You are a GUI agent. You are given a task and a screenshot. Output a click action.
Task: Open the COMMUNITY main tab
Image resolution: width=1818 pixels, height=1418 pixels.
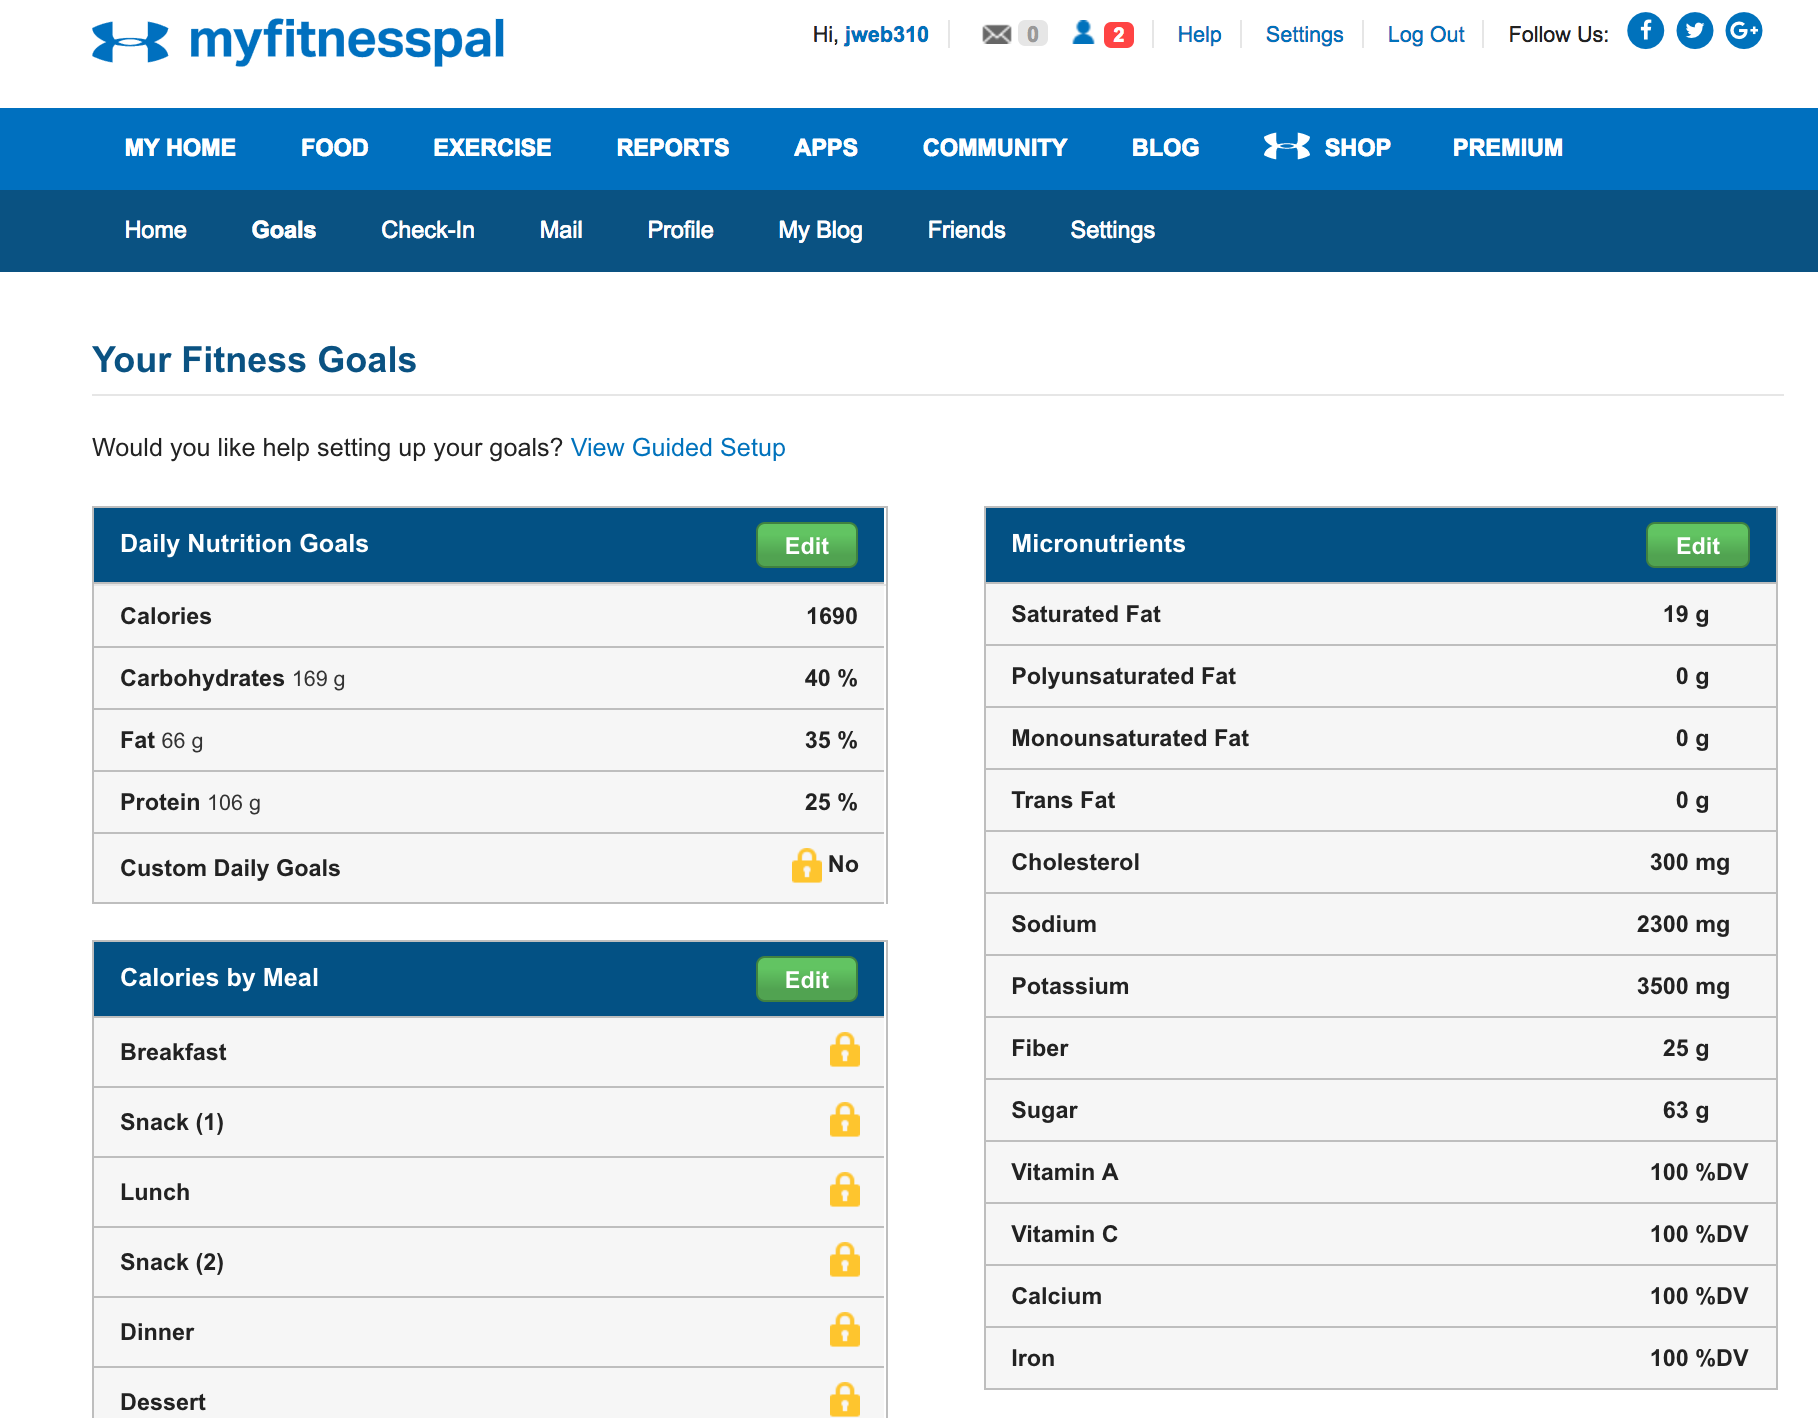(x=995, y=148)
